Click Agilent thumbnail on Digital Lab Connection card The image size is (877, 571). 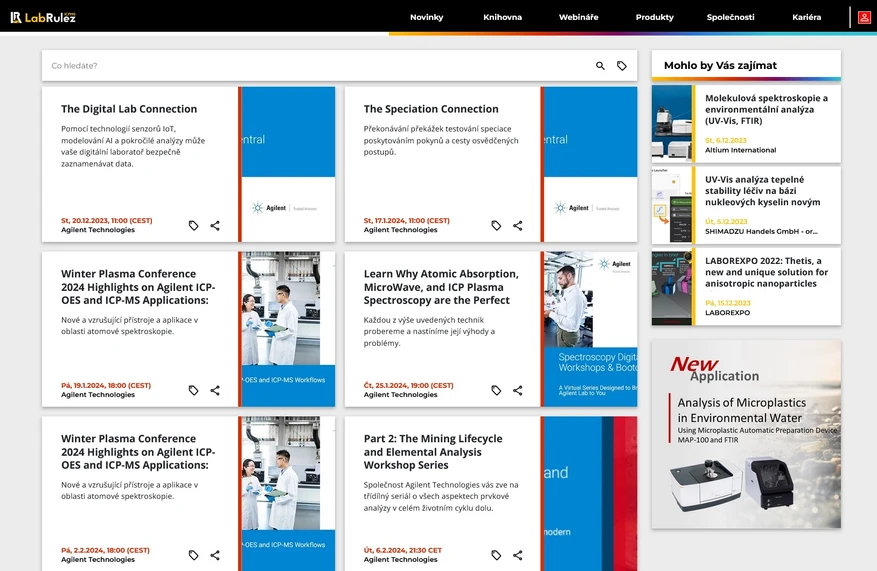pos(288,164)
